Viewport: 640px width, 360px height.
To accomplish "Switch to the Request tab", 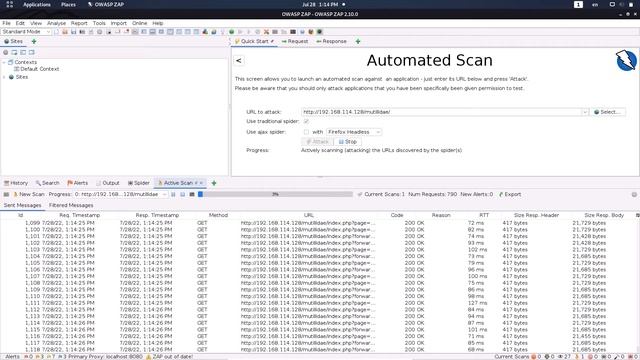I will click(295, 41).
